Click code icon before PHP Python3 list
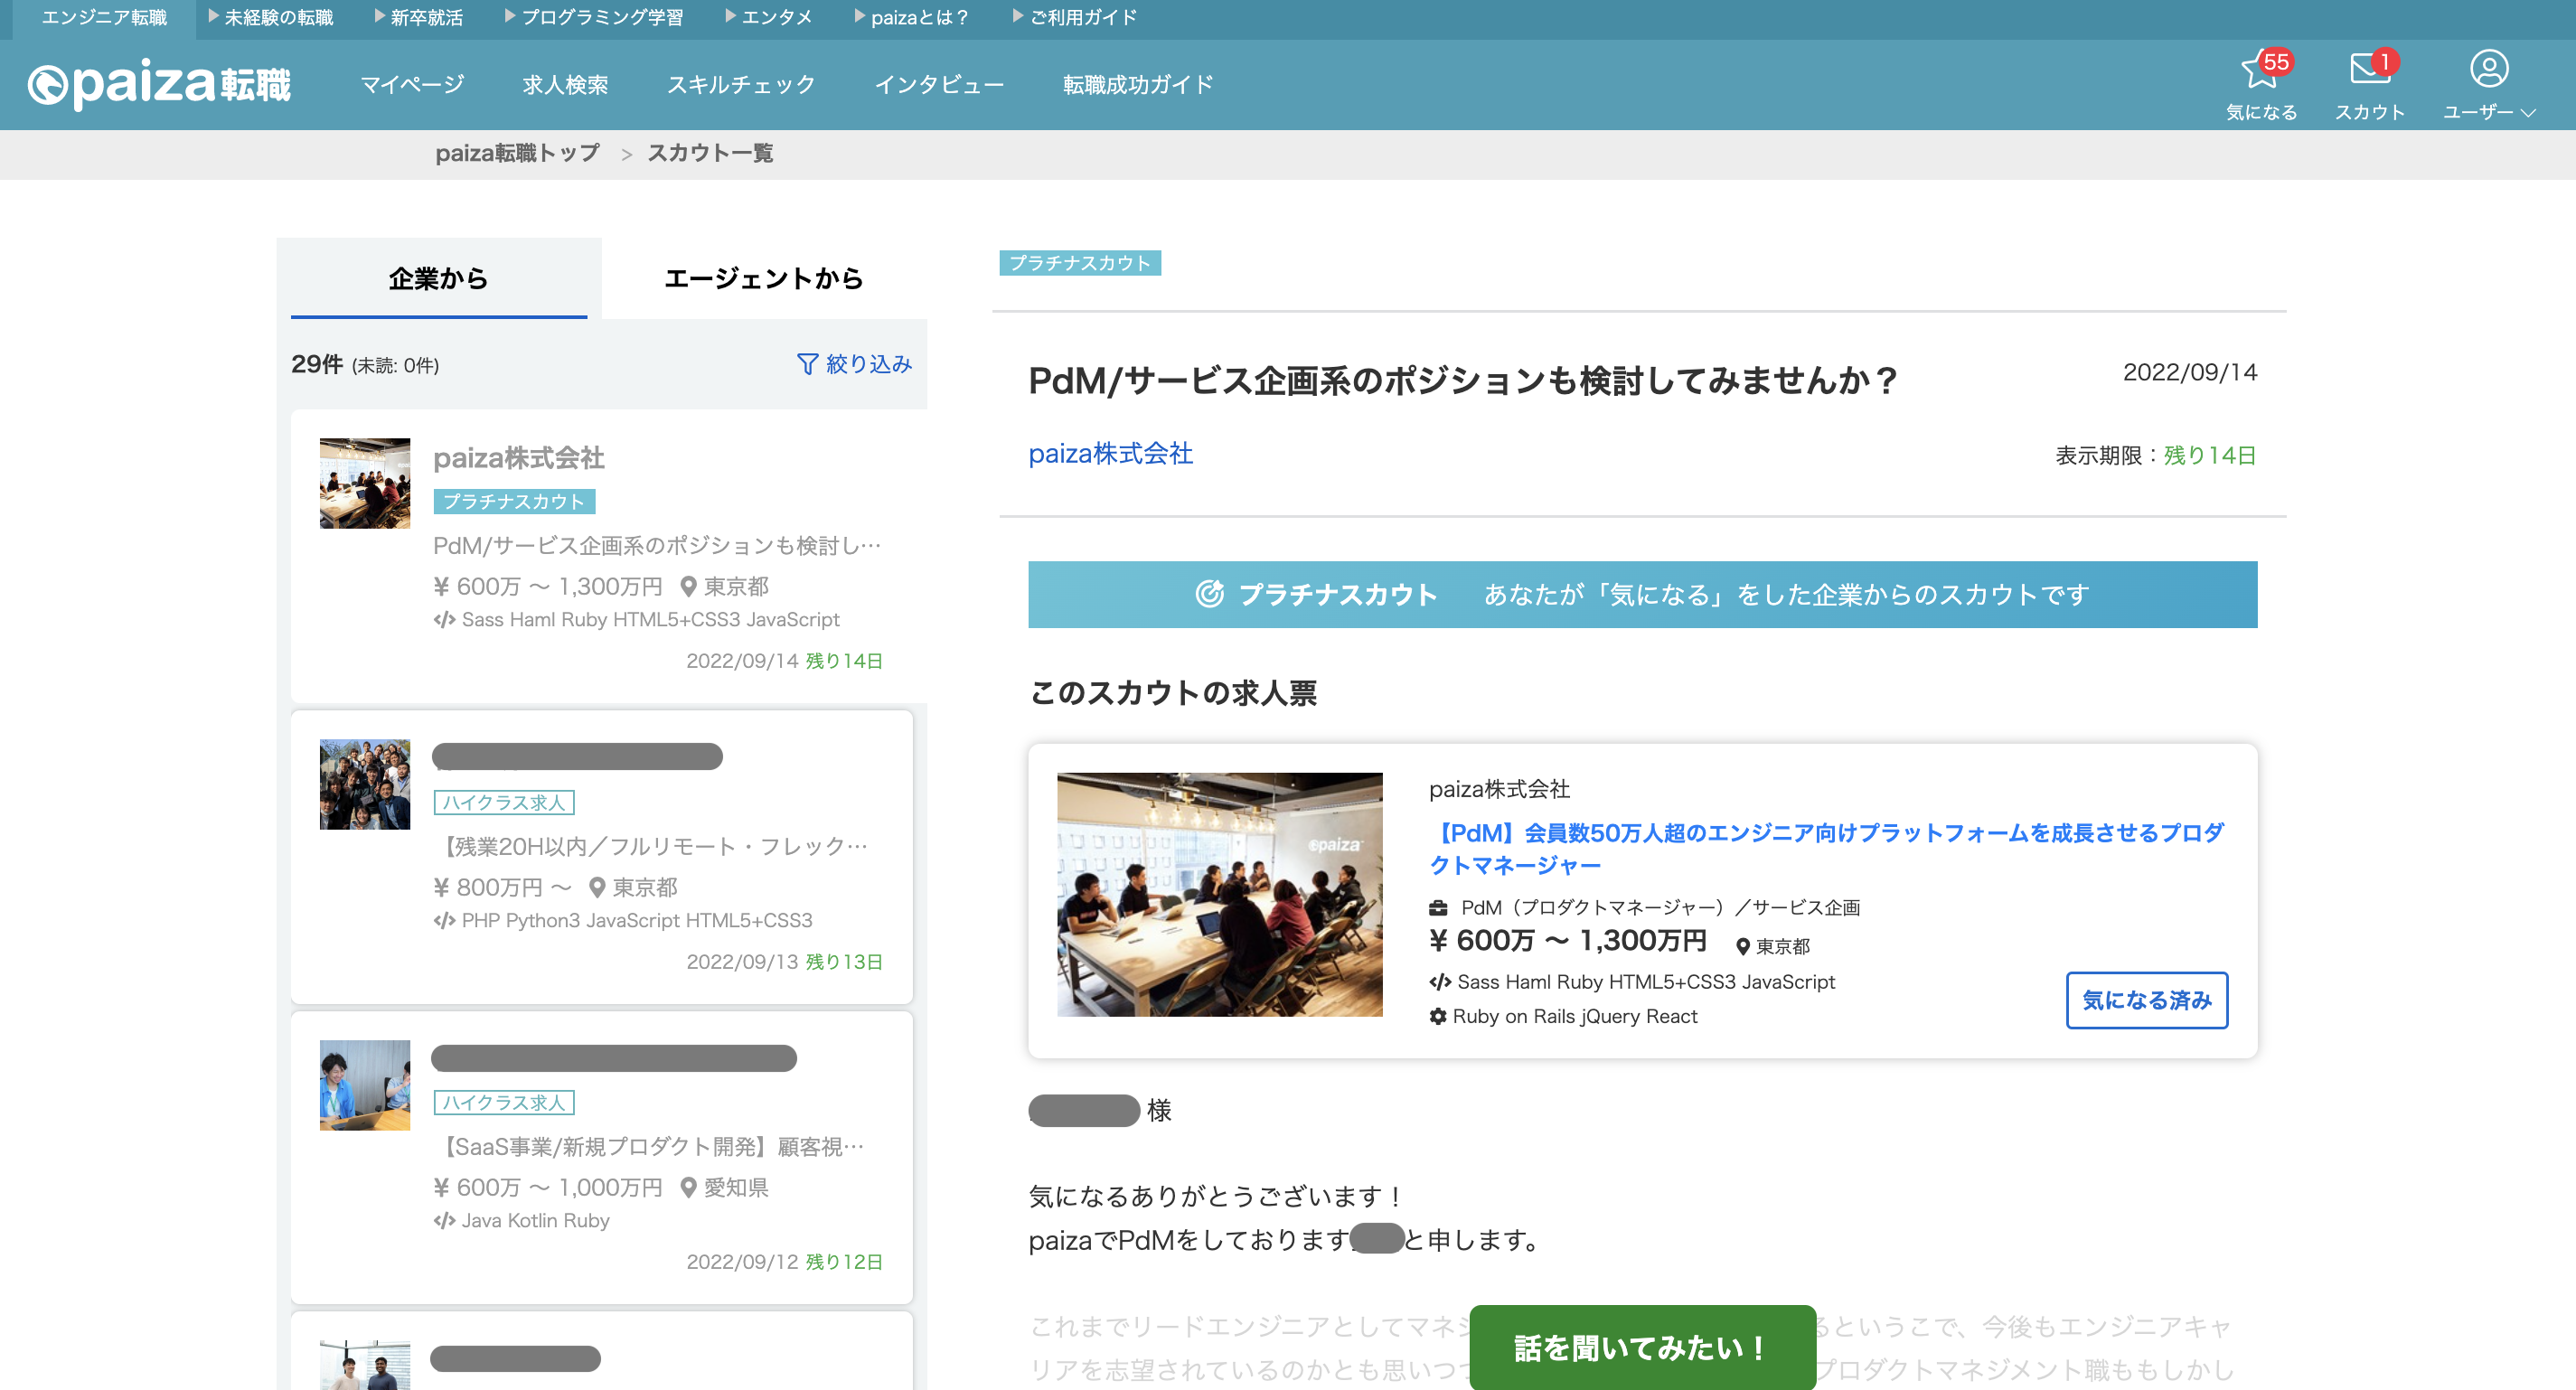 (x=444, y=920)
